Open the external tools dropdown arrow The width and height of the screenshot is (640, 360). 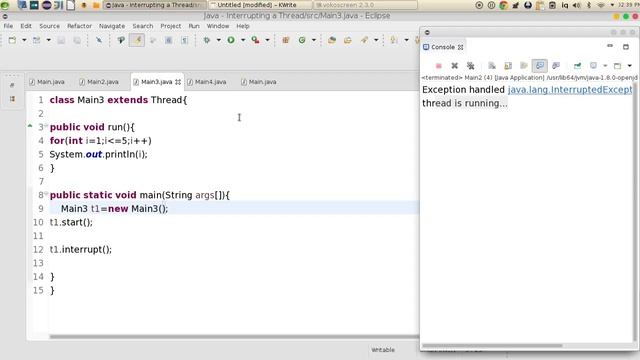tap(267, 40)
